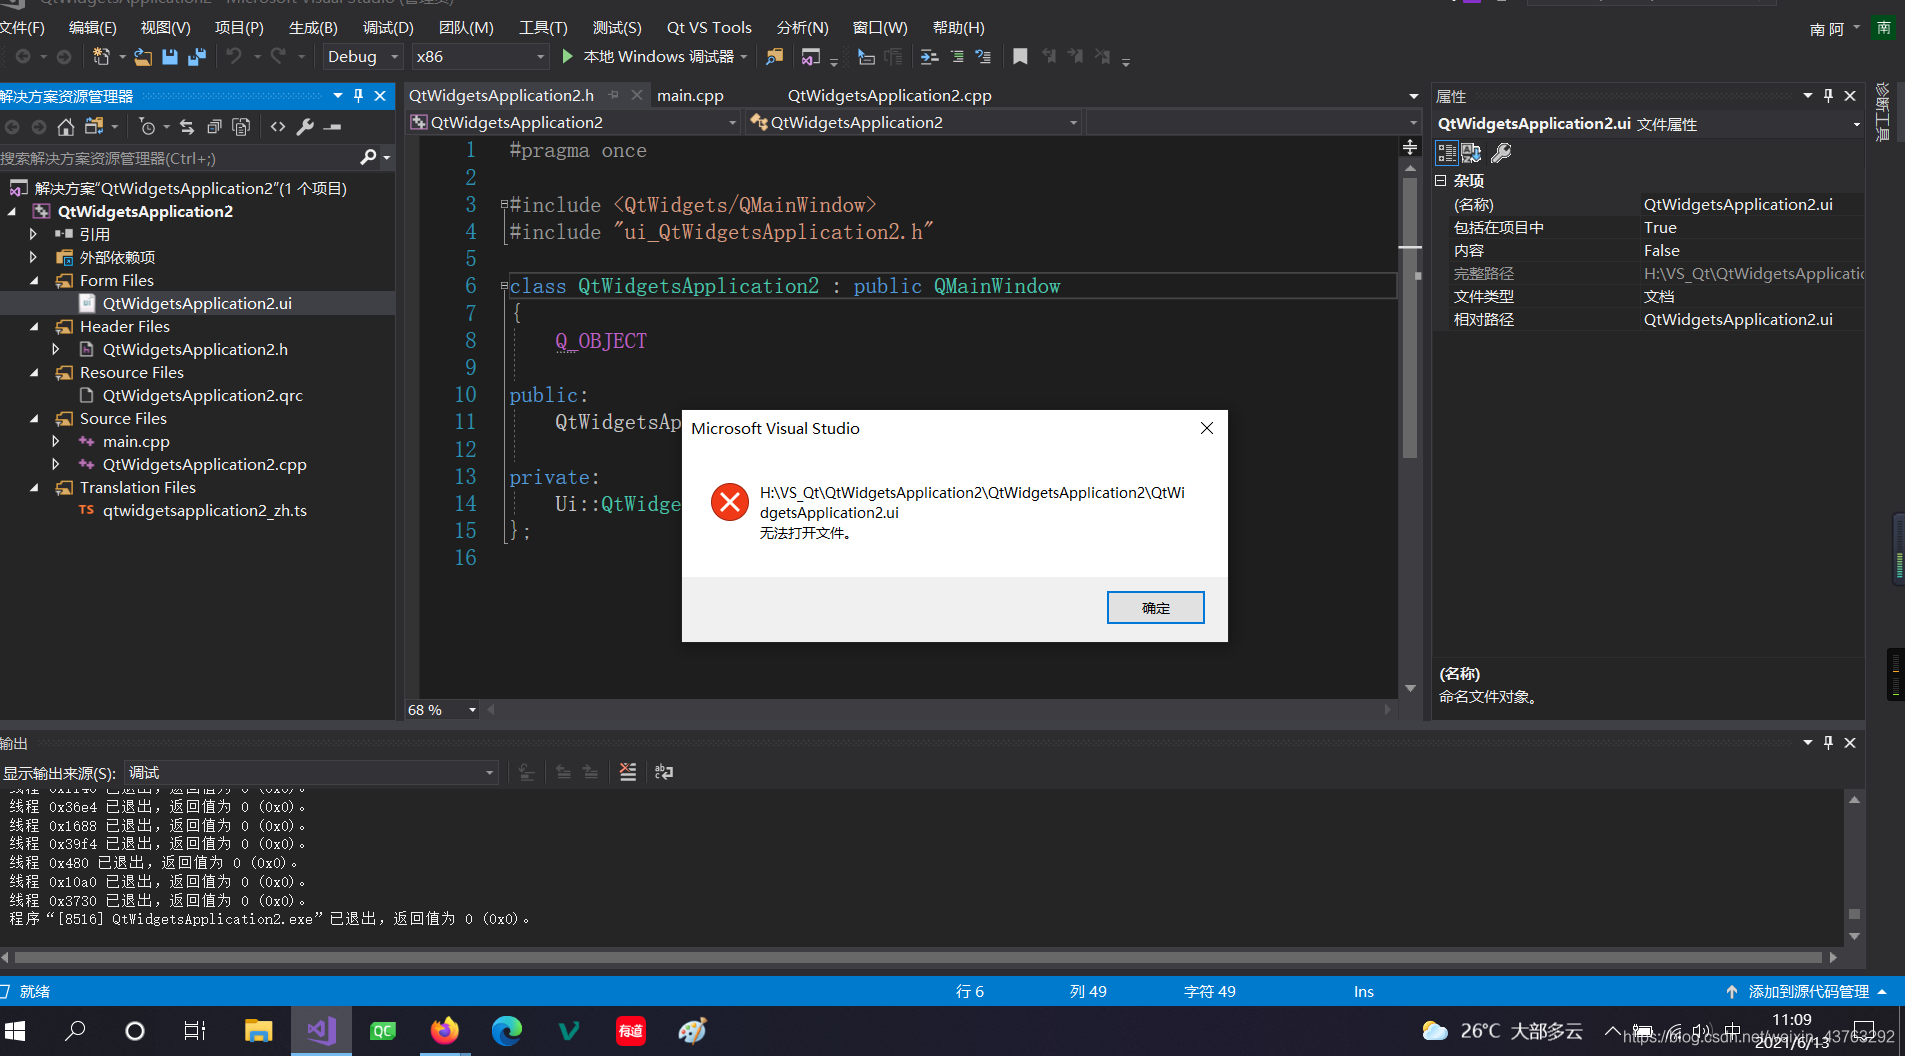The image size is (1905, 1056).
Task: Open the 生成(B) menu
Action: [x=313, y=28]
